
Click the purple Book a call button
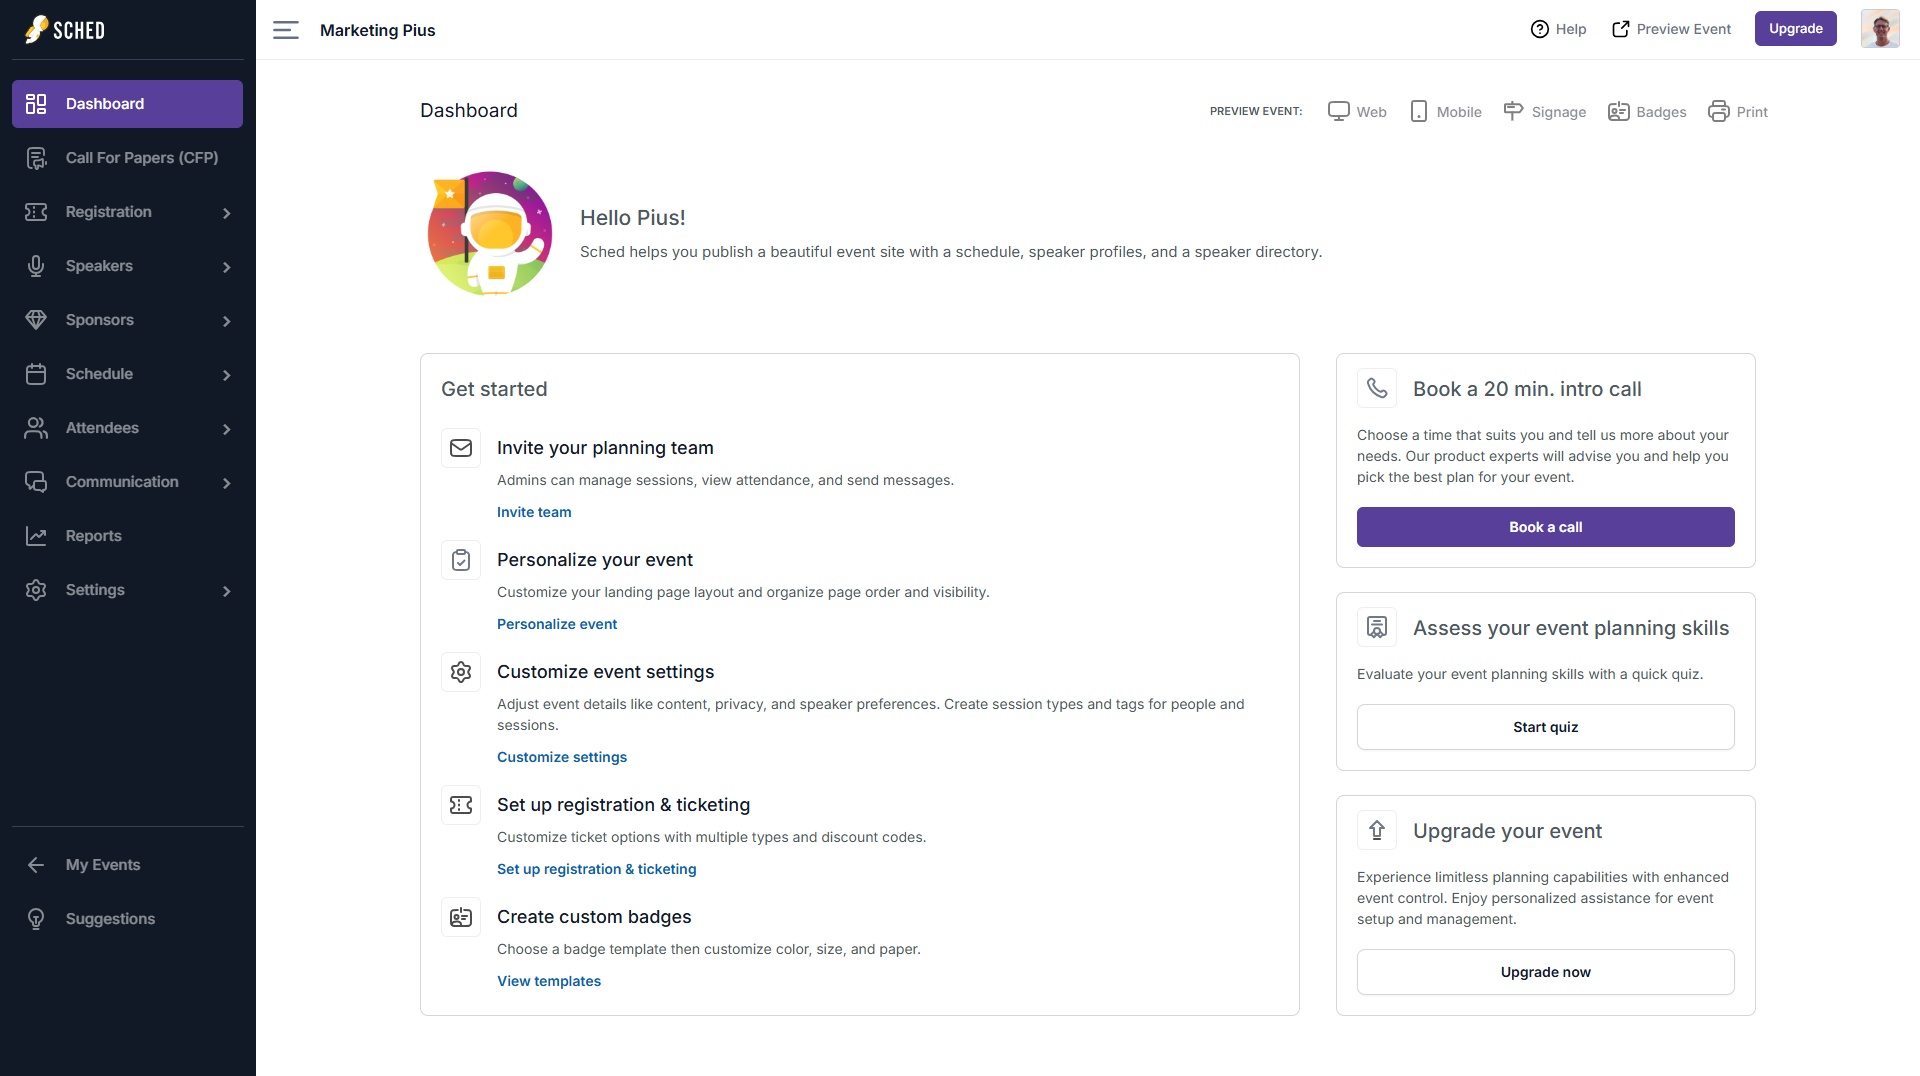(x=1545, y=527)
